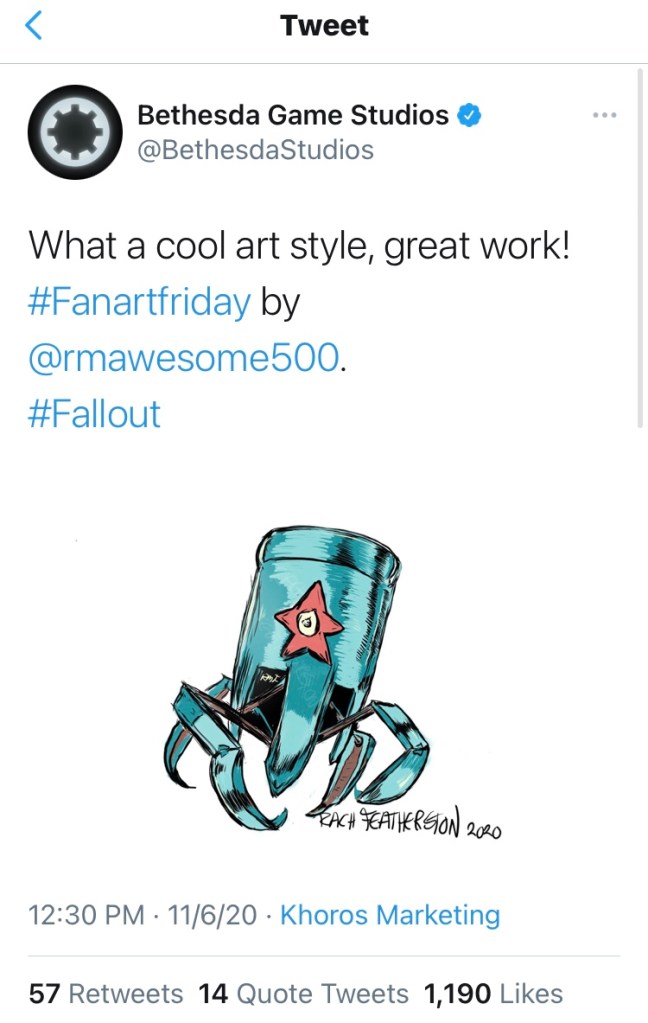Tap the 12:30 PM timestamp

coord(86,915)
